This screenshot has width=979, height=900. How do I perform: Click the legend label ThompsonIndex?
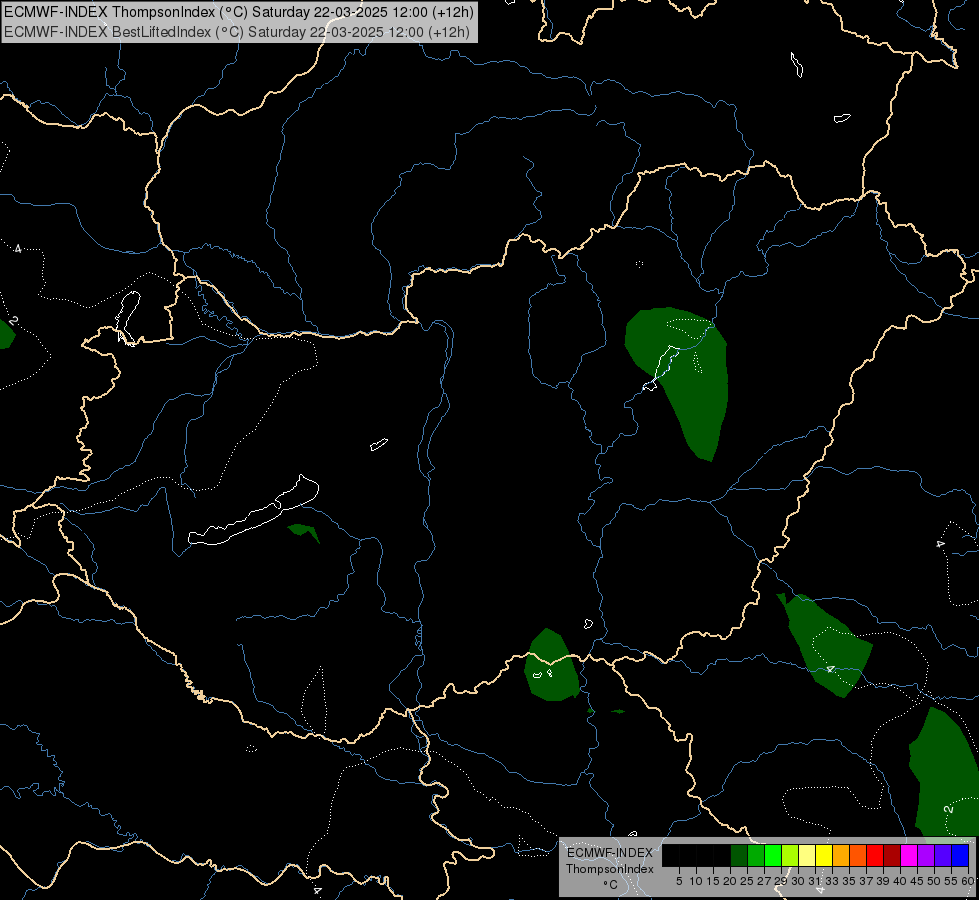click(609, 869)
